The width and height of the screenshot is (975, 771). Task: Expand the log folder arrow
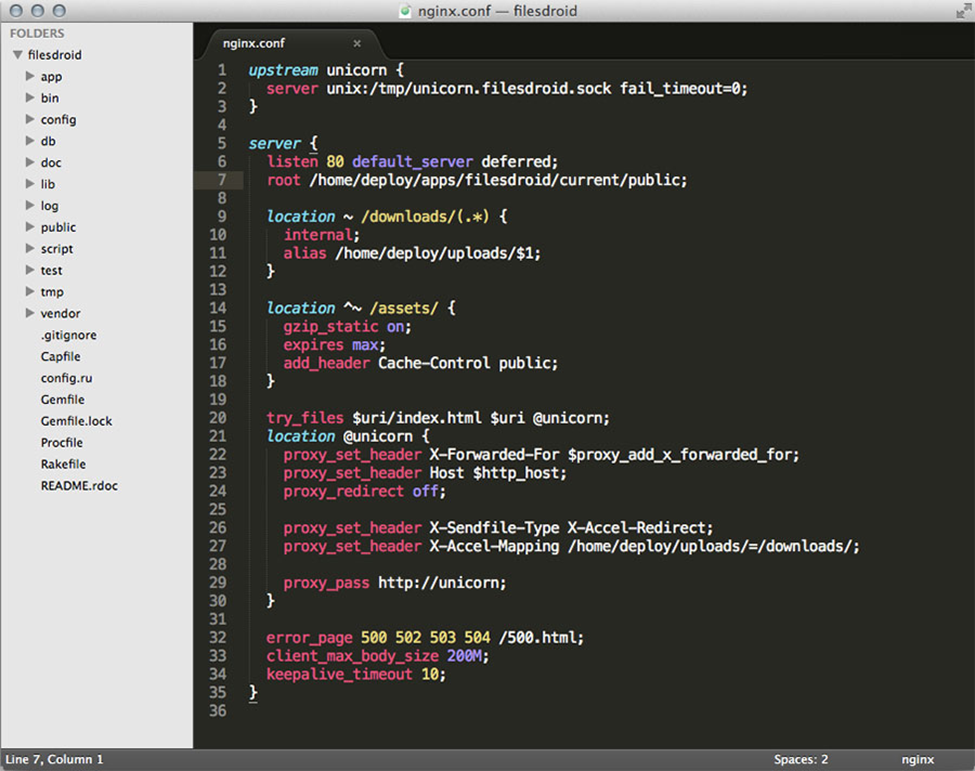click(x=30, y=205)
